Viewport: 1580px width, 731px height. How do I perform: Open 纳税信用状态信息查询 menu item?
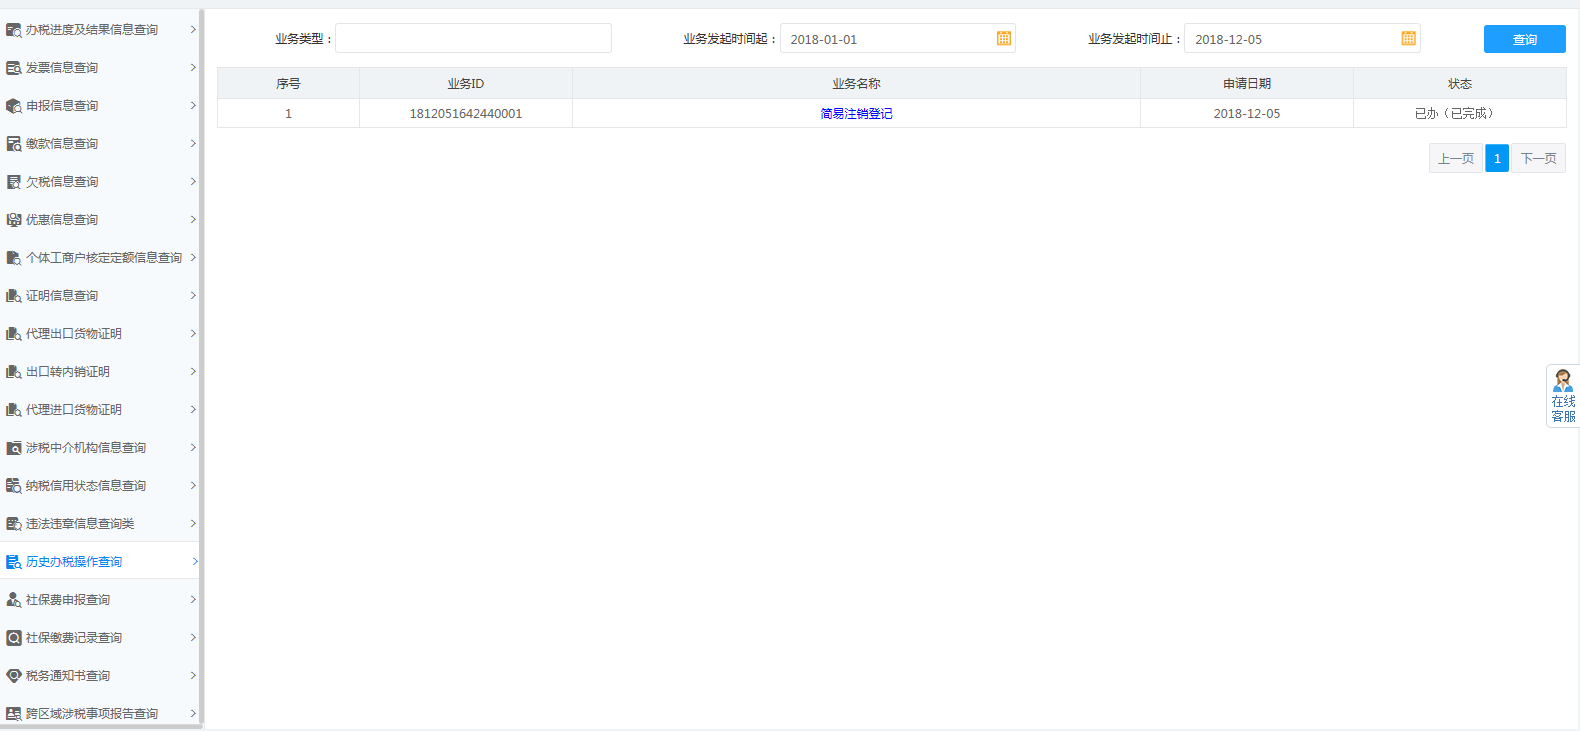[100, 486]
